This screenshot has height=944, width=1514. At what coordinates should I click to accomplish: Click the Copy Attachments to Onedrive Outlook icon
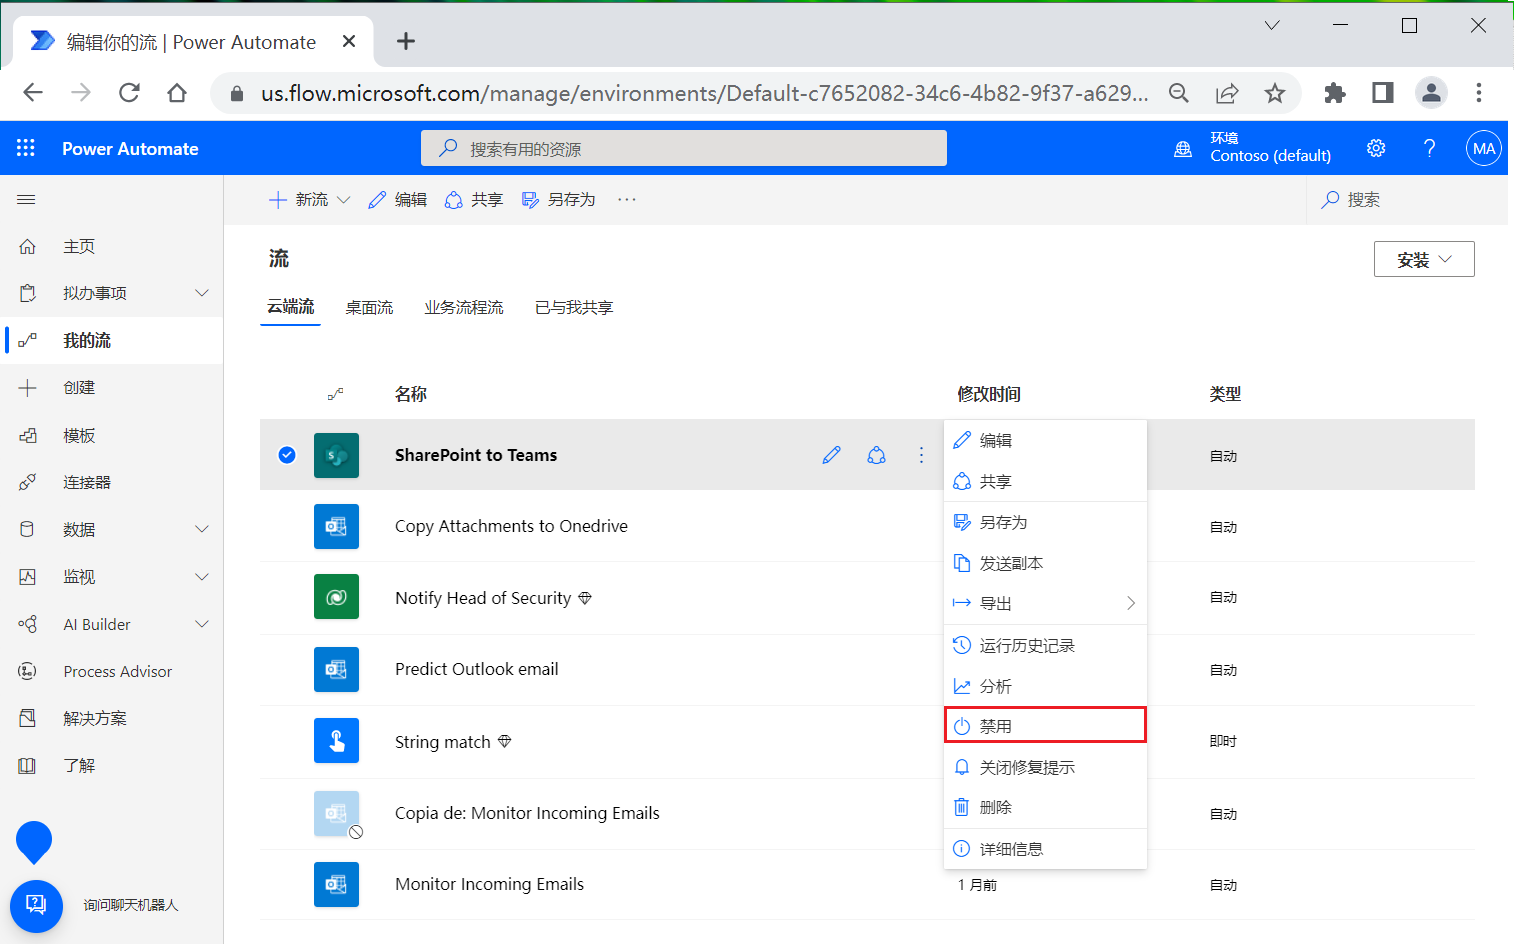tap(336, 526)
